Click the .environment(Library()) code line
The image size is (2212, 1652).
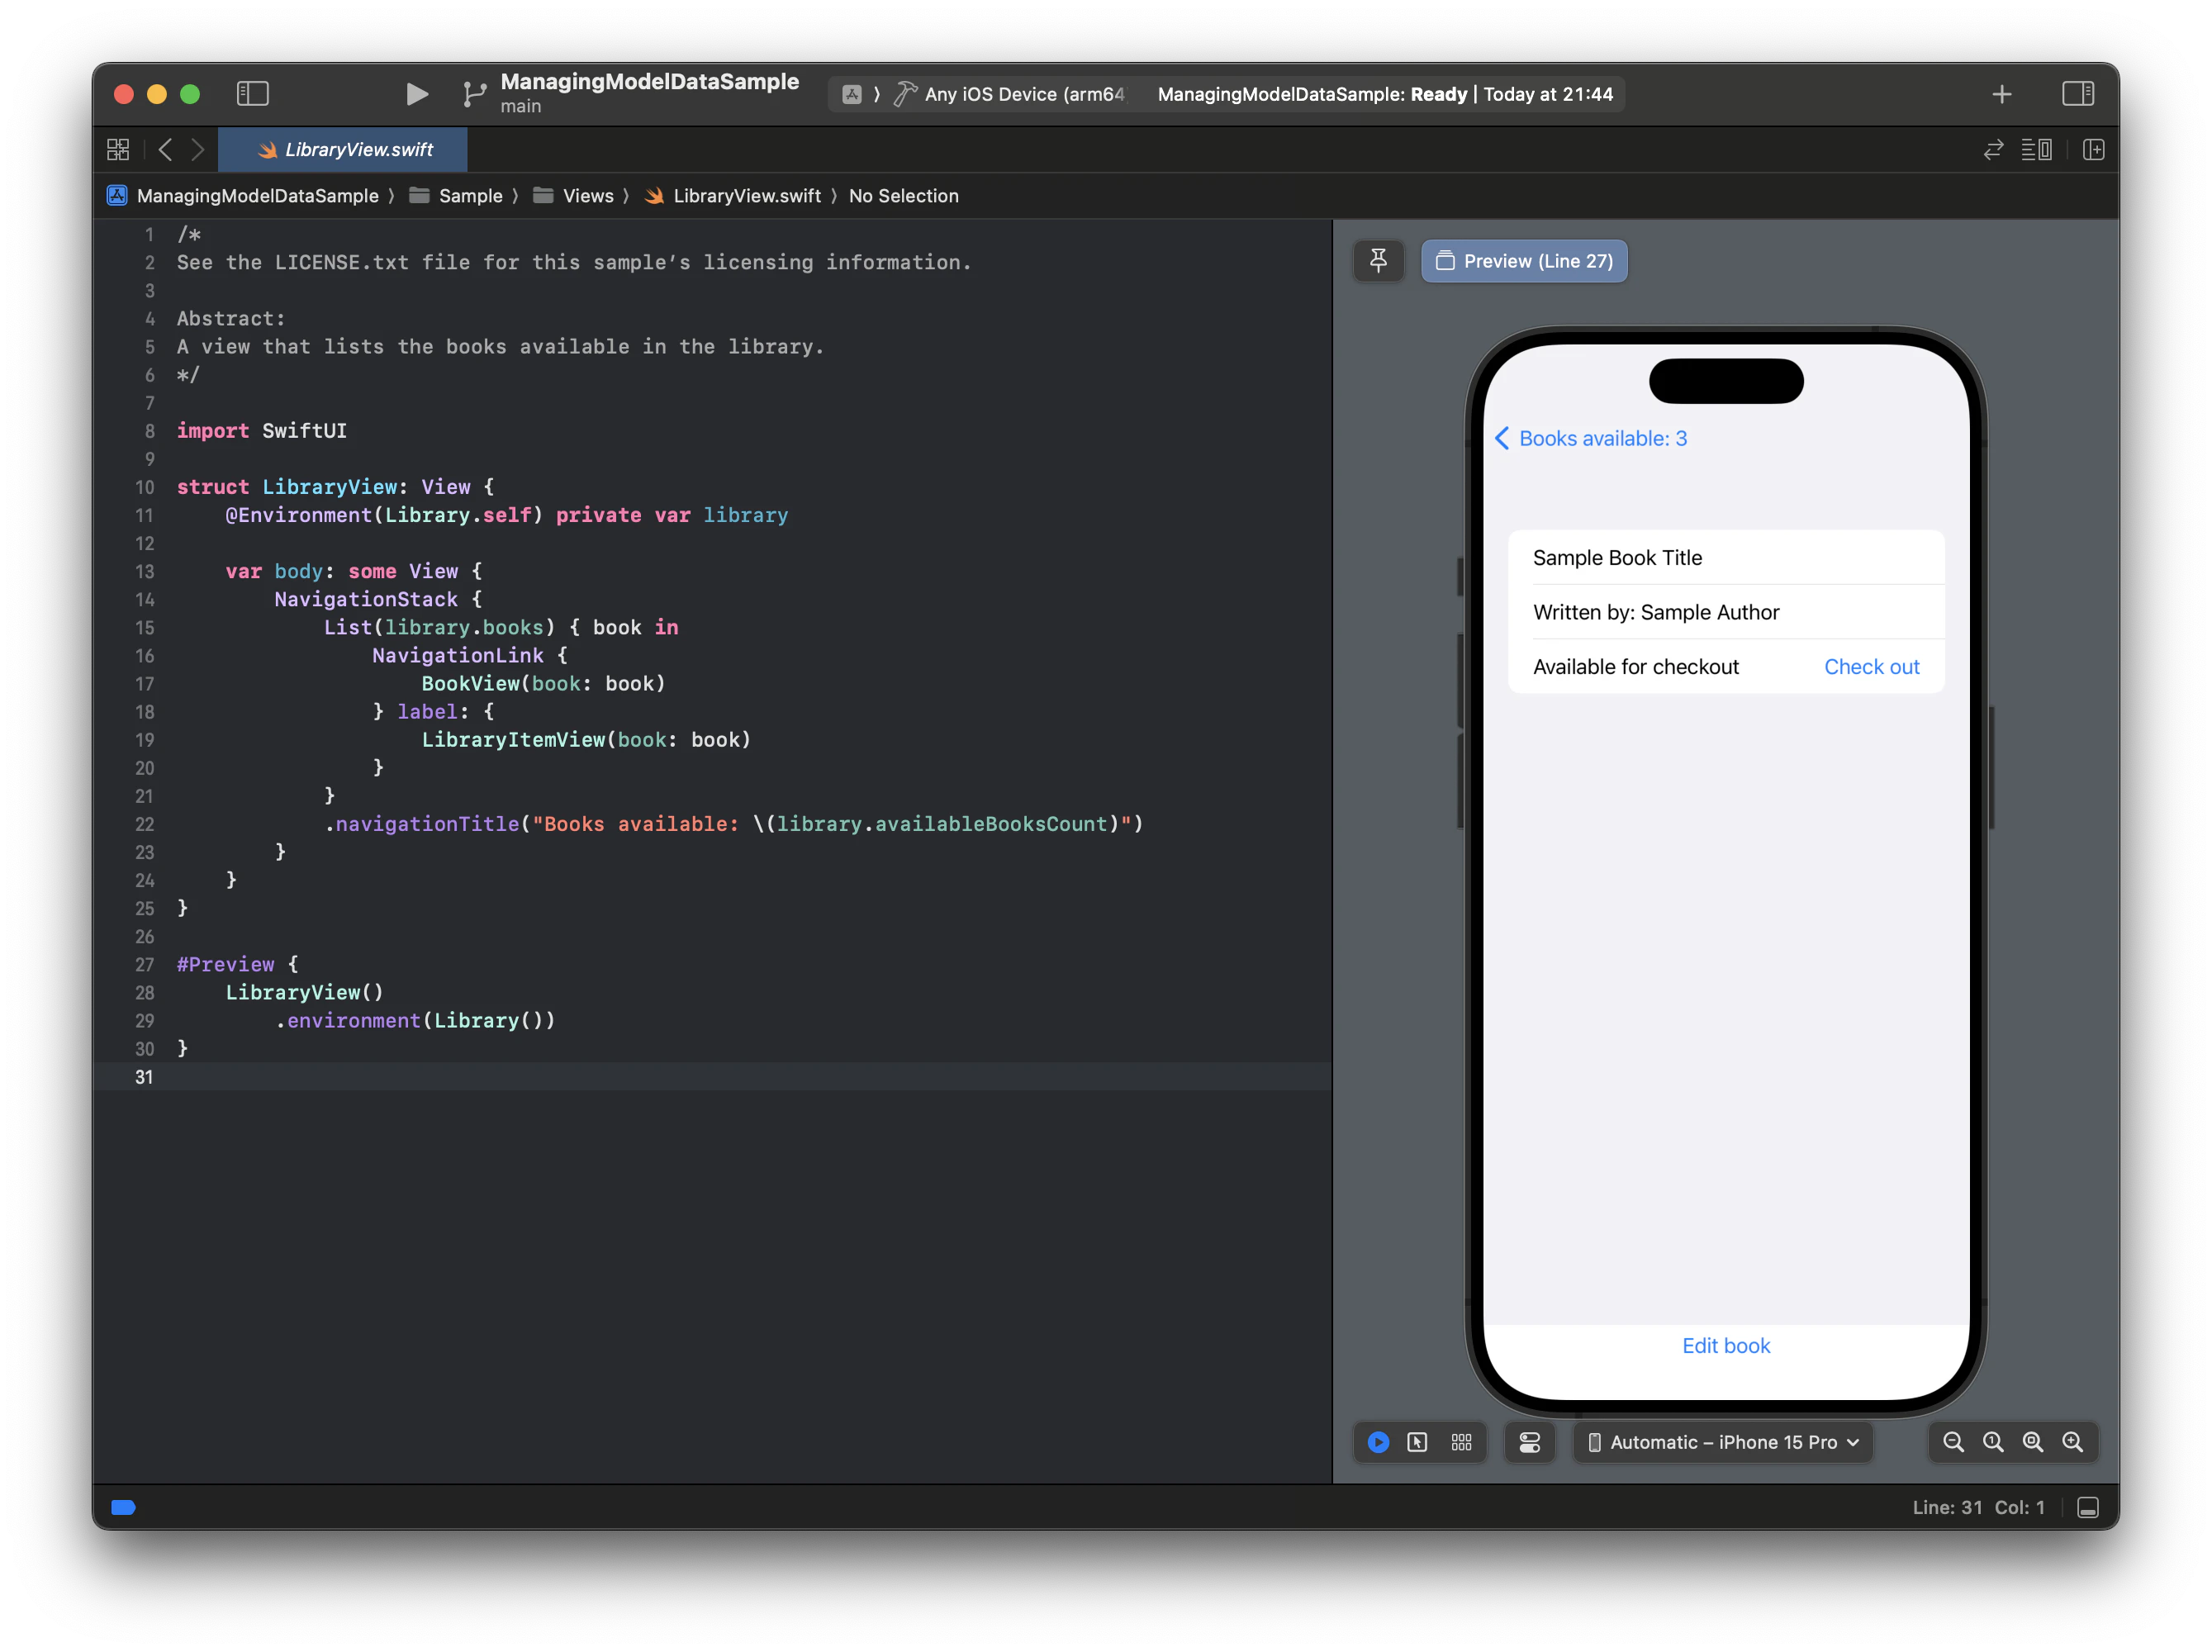click(415, 1021)
